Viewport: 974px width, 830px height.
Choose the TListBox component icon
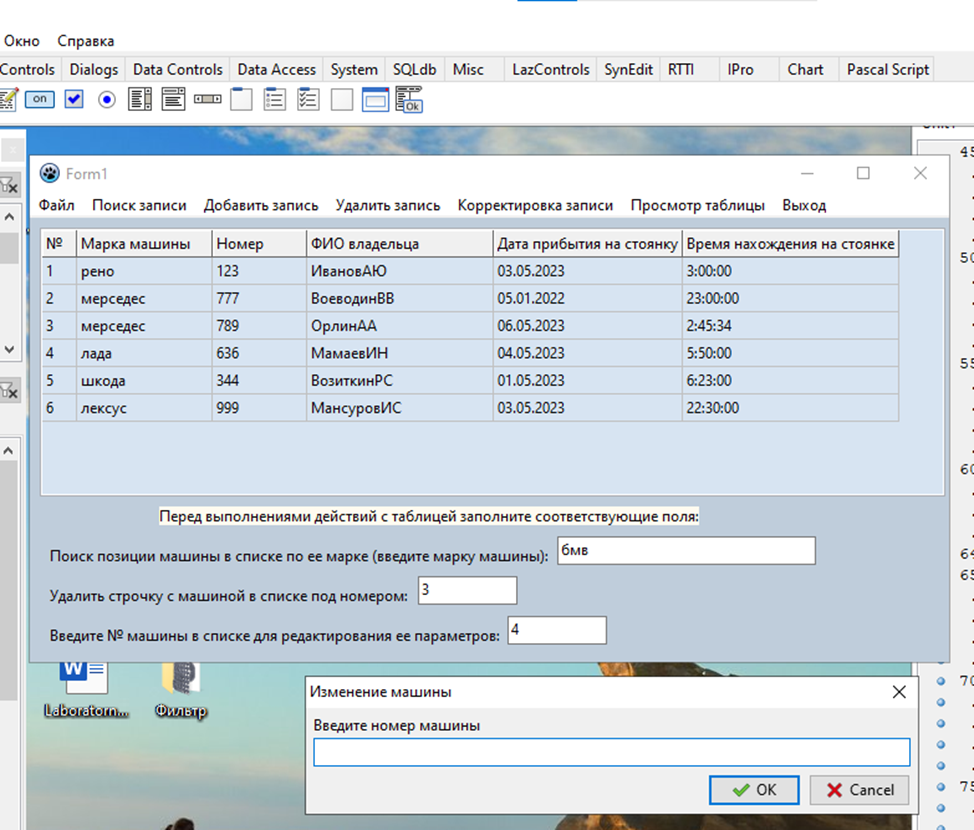point(140,99)
